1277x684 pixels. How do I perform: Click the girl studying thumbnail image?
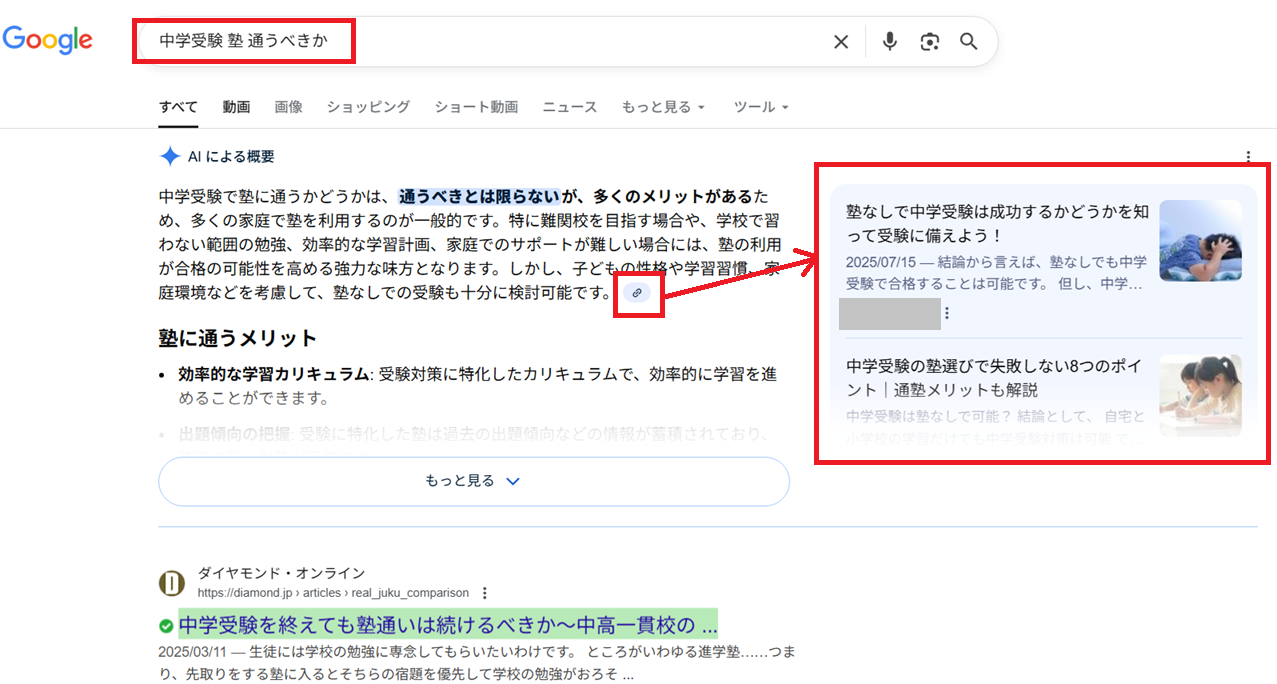1200,395
